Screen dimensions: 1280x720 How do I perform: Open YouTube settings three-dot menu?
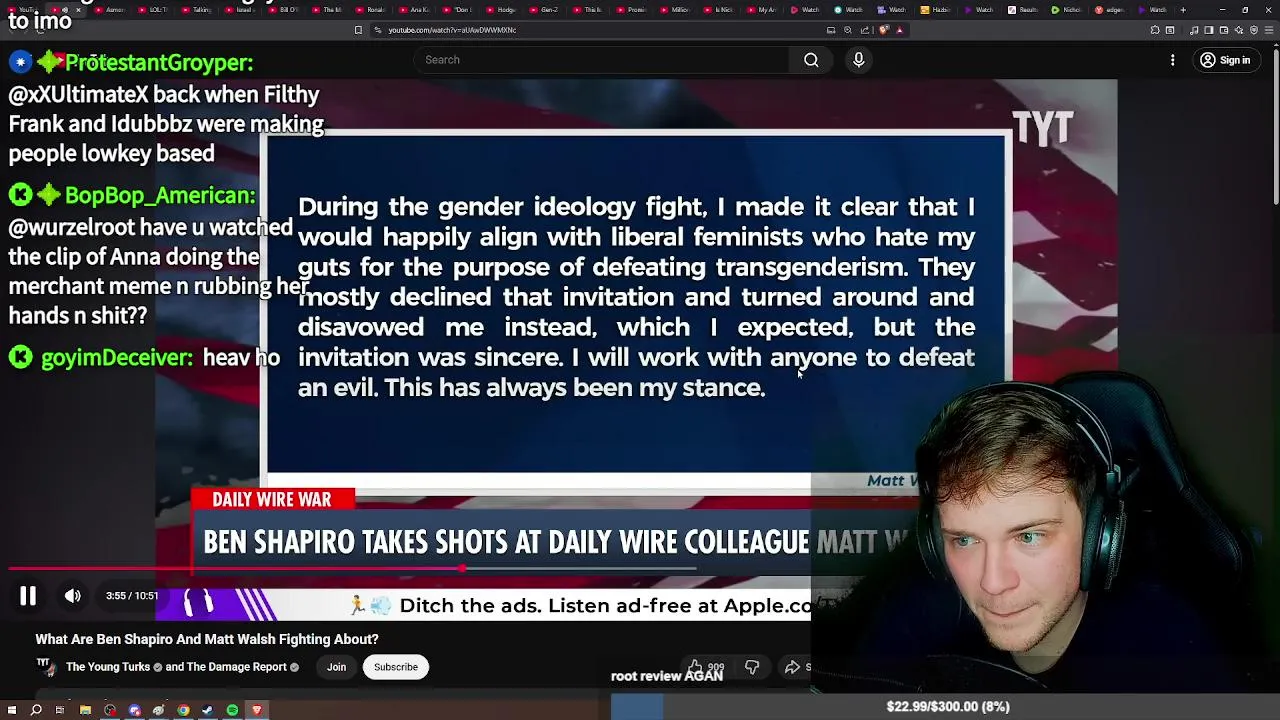1173,60
